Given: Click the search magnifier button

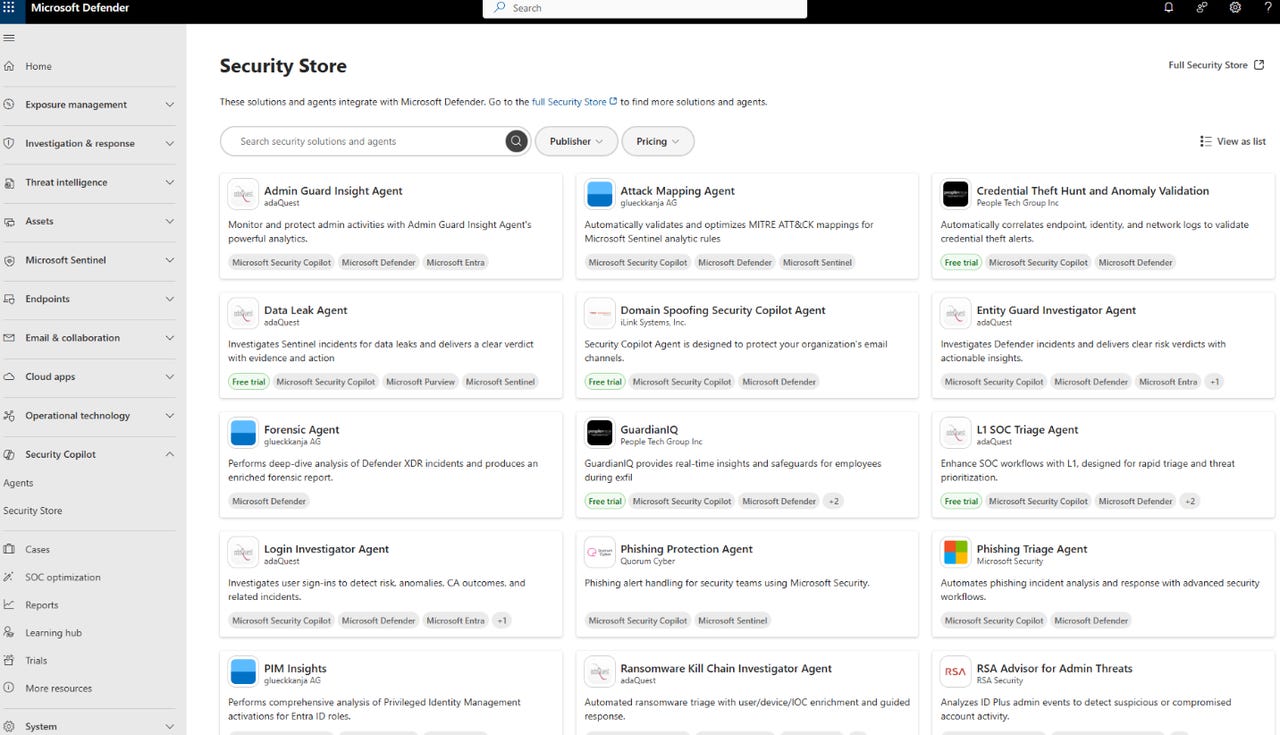Looking at the screenshot, I should pyautogui.click(x=516, y=141).
